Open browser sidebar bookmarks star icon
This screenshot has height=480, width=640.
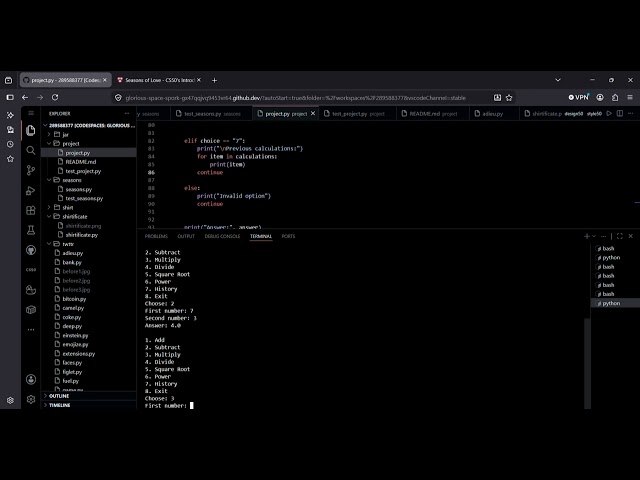click(10, 159)
